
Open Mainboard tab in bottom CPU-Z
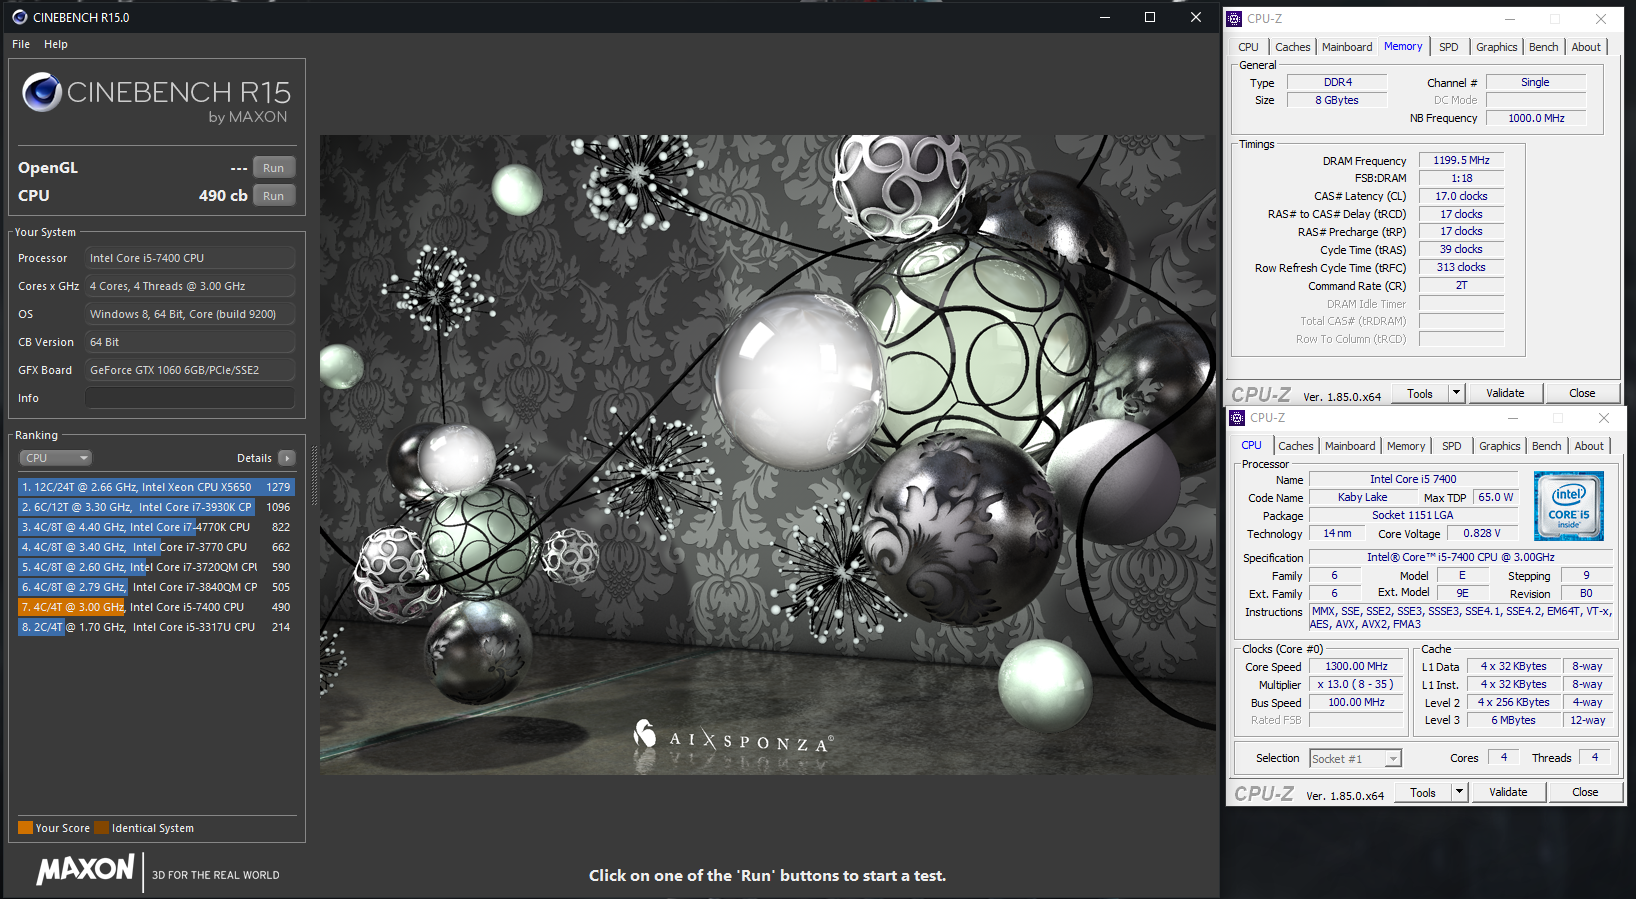[x=1350, y=446]
